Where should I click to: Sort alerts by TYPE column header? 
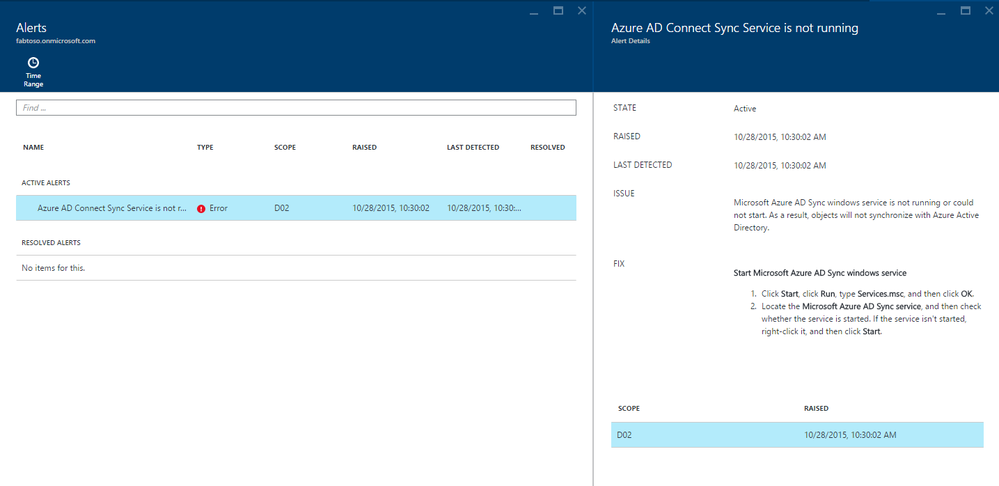click(x=205, y=147)
